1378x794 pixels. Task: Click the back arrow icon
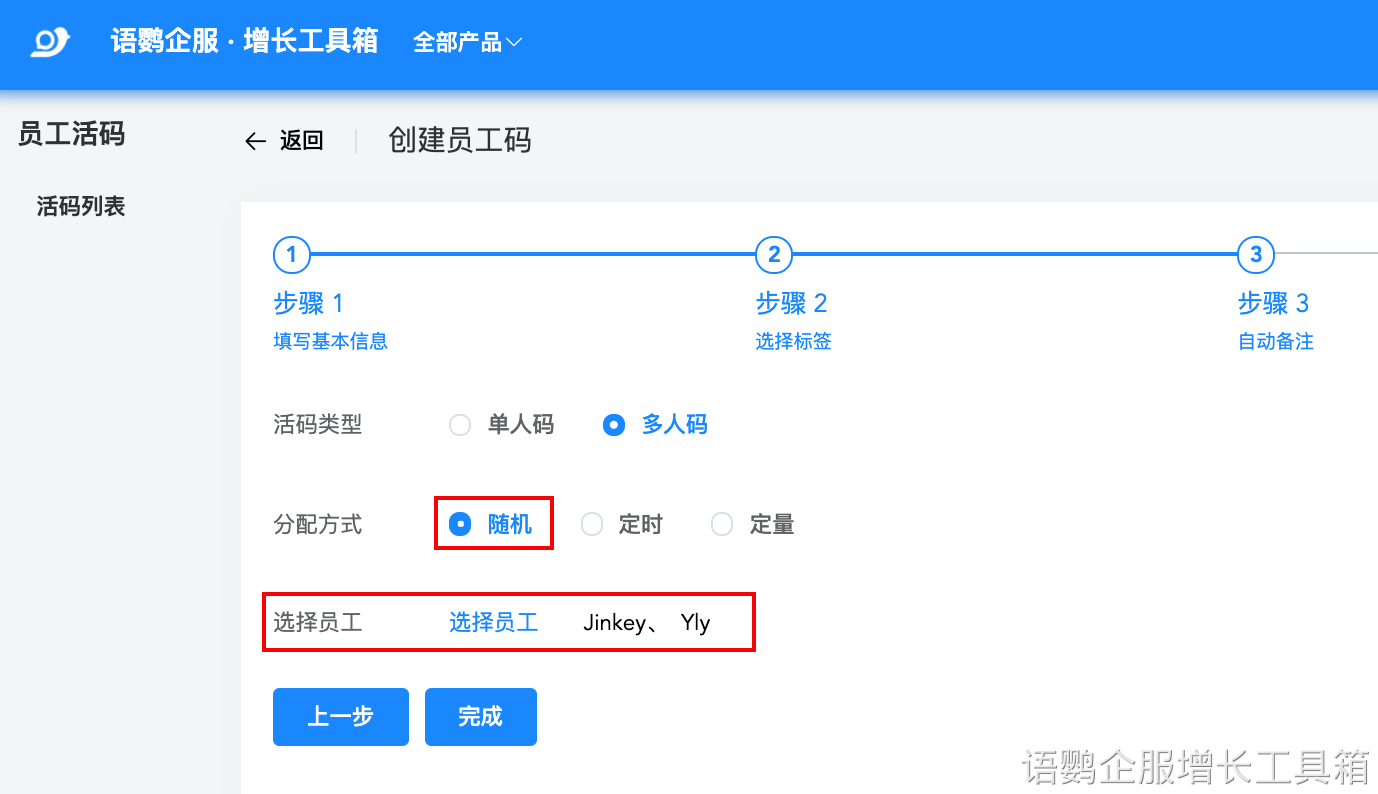point(256,141)
